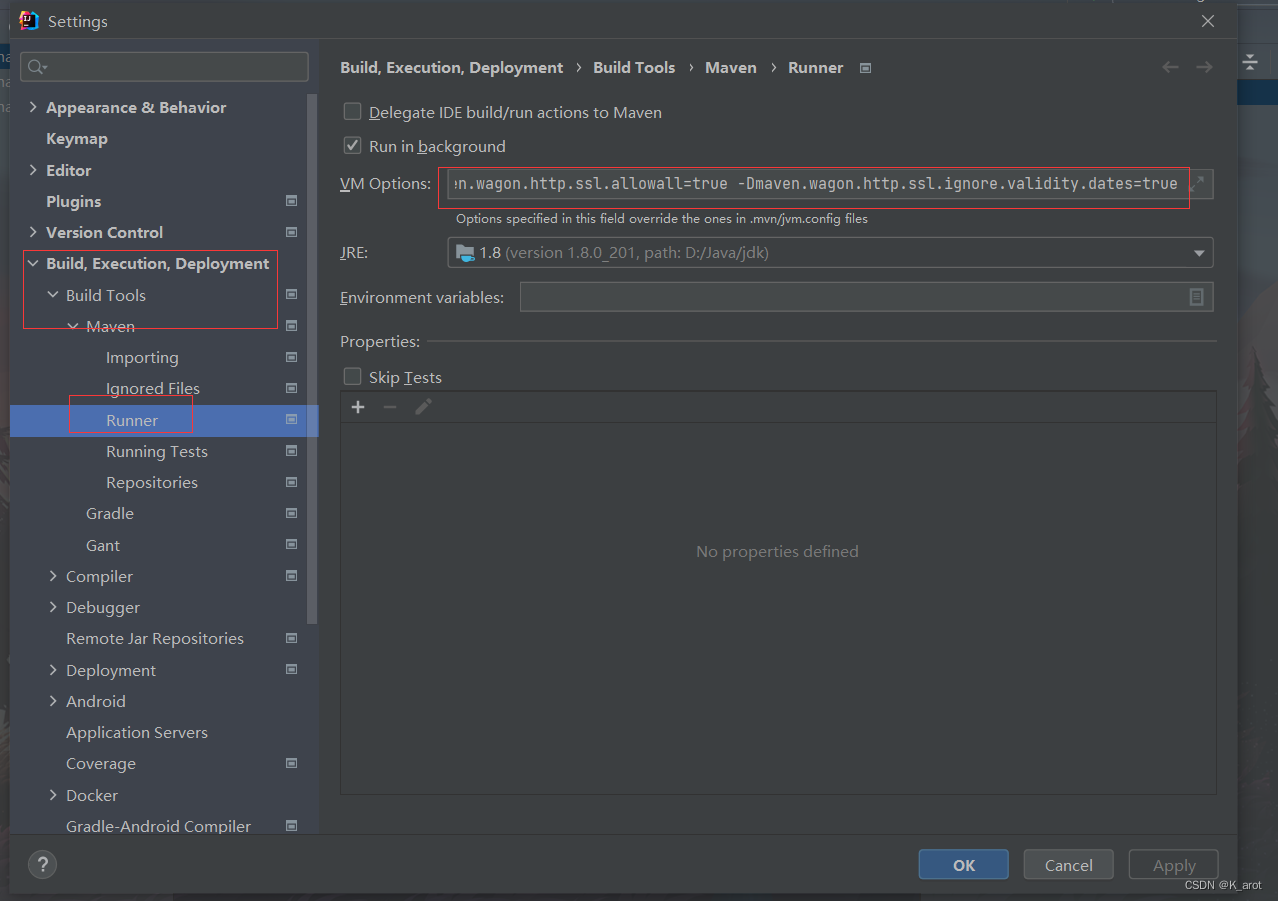The width and height of the screenshot is (1278, 901).
Task: Select Importing under Maven
Action: 142,357
